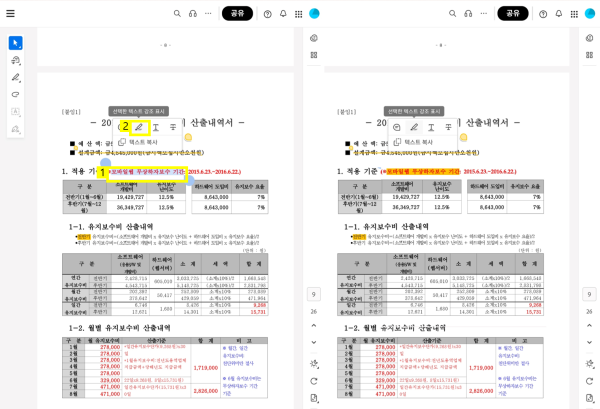Open the apps grid in the left viewer header
Screen dimensions: 600x409
pos(298,14)
